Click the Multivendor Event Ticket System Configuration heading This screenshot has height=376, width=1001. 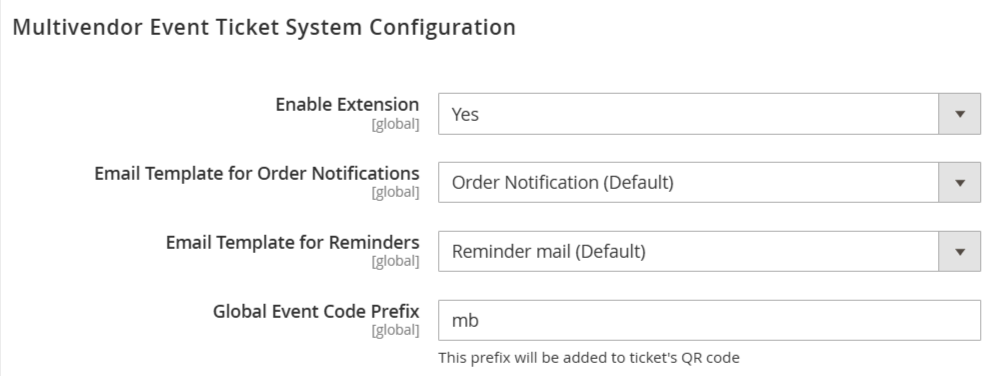click(x=264, y=27)
